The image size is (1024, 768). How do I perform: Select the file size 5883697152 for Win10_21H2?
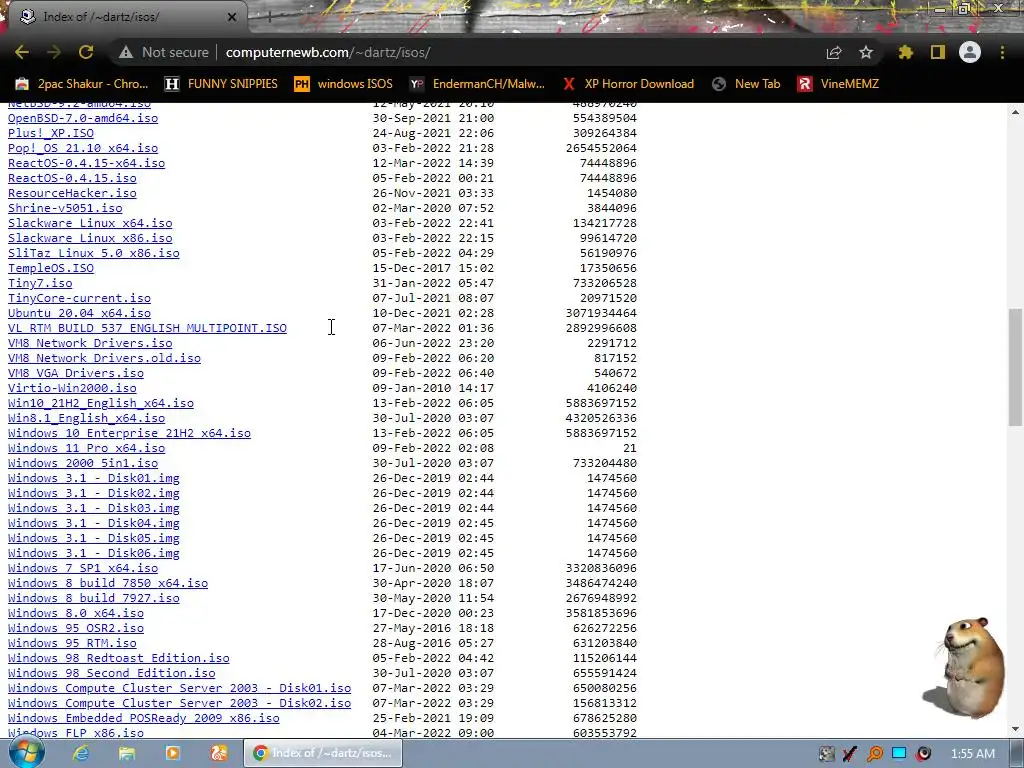(x=601, y=404)
